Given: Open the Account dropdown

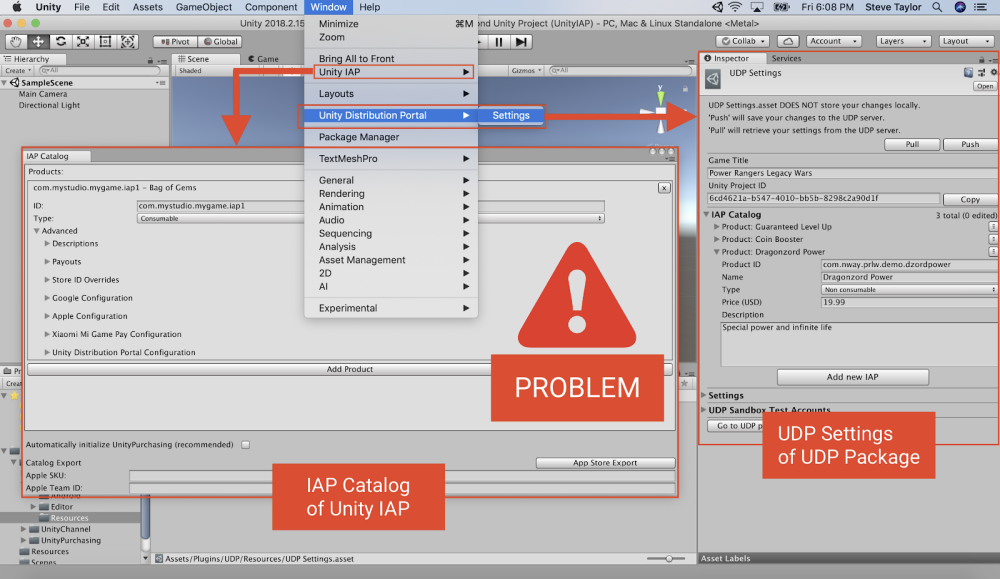Looking at the screenshot, I should 834,41.
